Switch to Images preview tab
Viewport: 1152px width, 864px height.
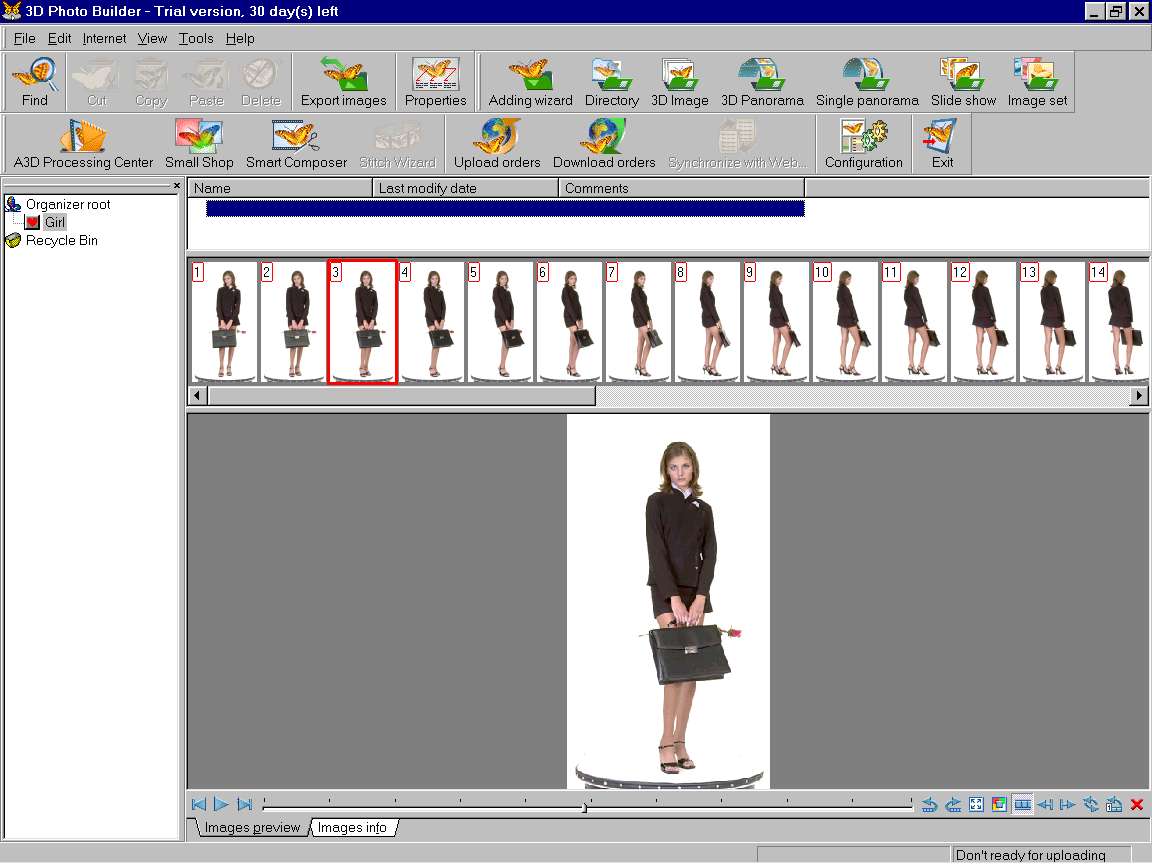[252, 828]
